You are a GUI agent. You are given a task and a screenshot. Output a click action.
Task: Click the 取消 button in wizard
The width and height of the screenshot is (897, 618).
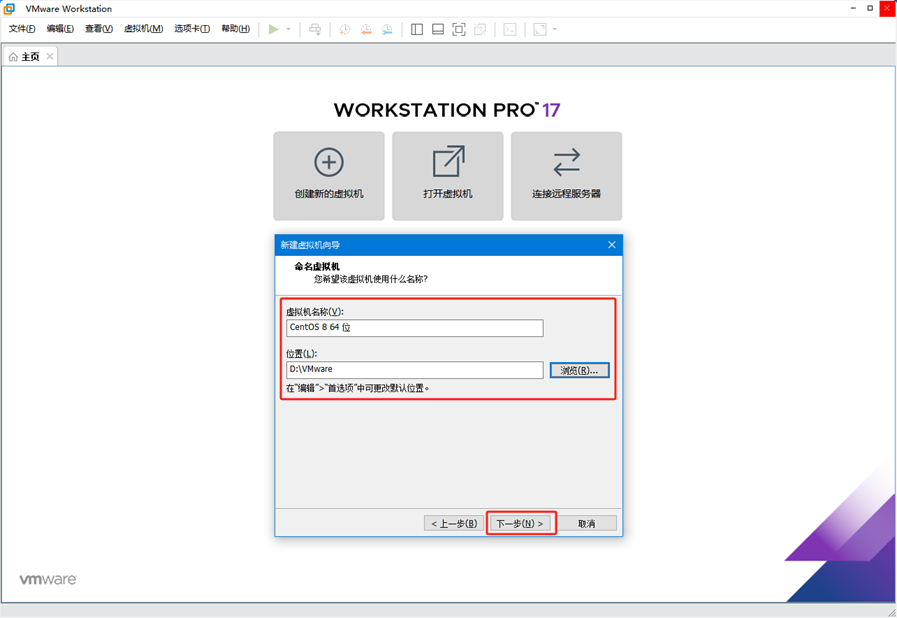[x=587, y=523]
